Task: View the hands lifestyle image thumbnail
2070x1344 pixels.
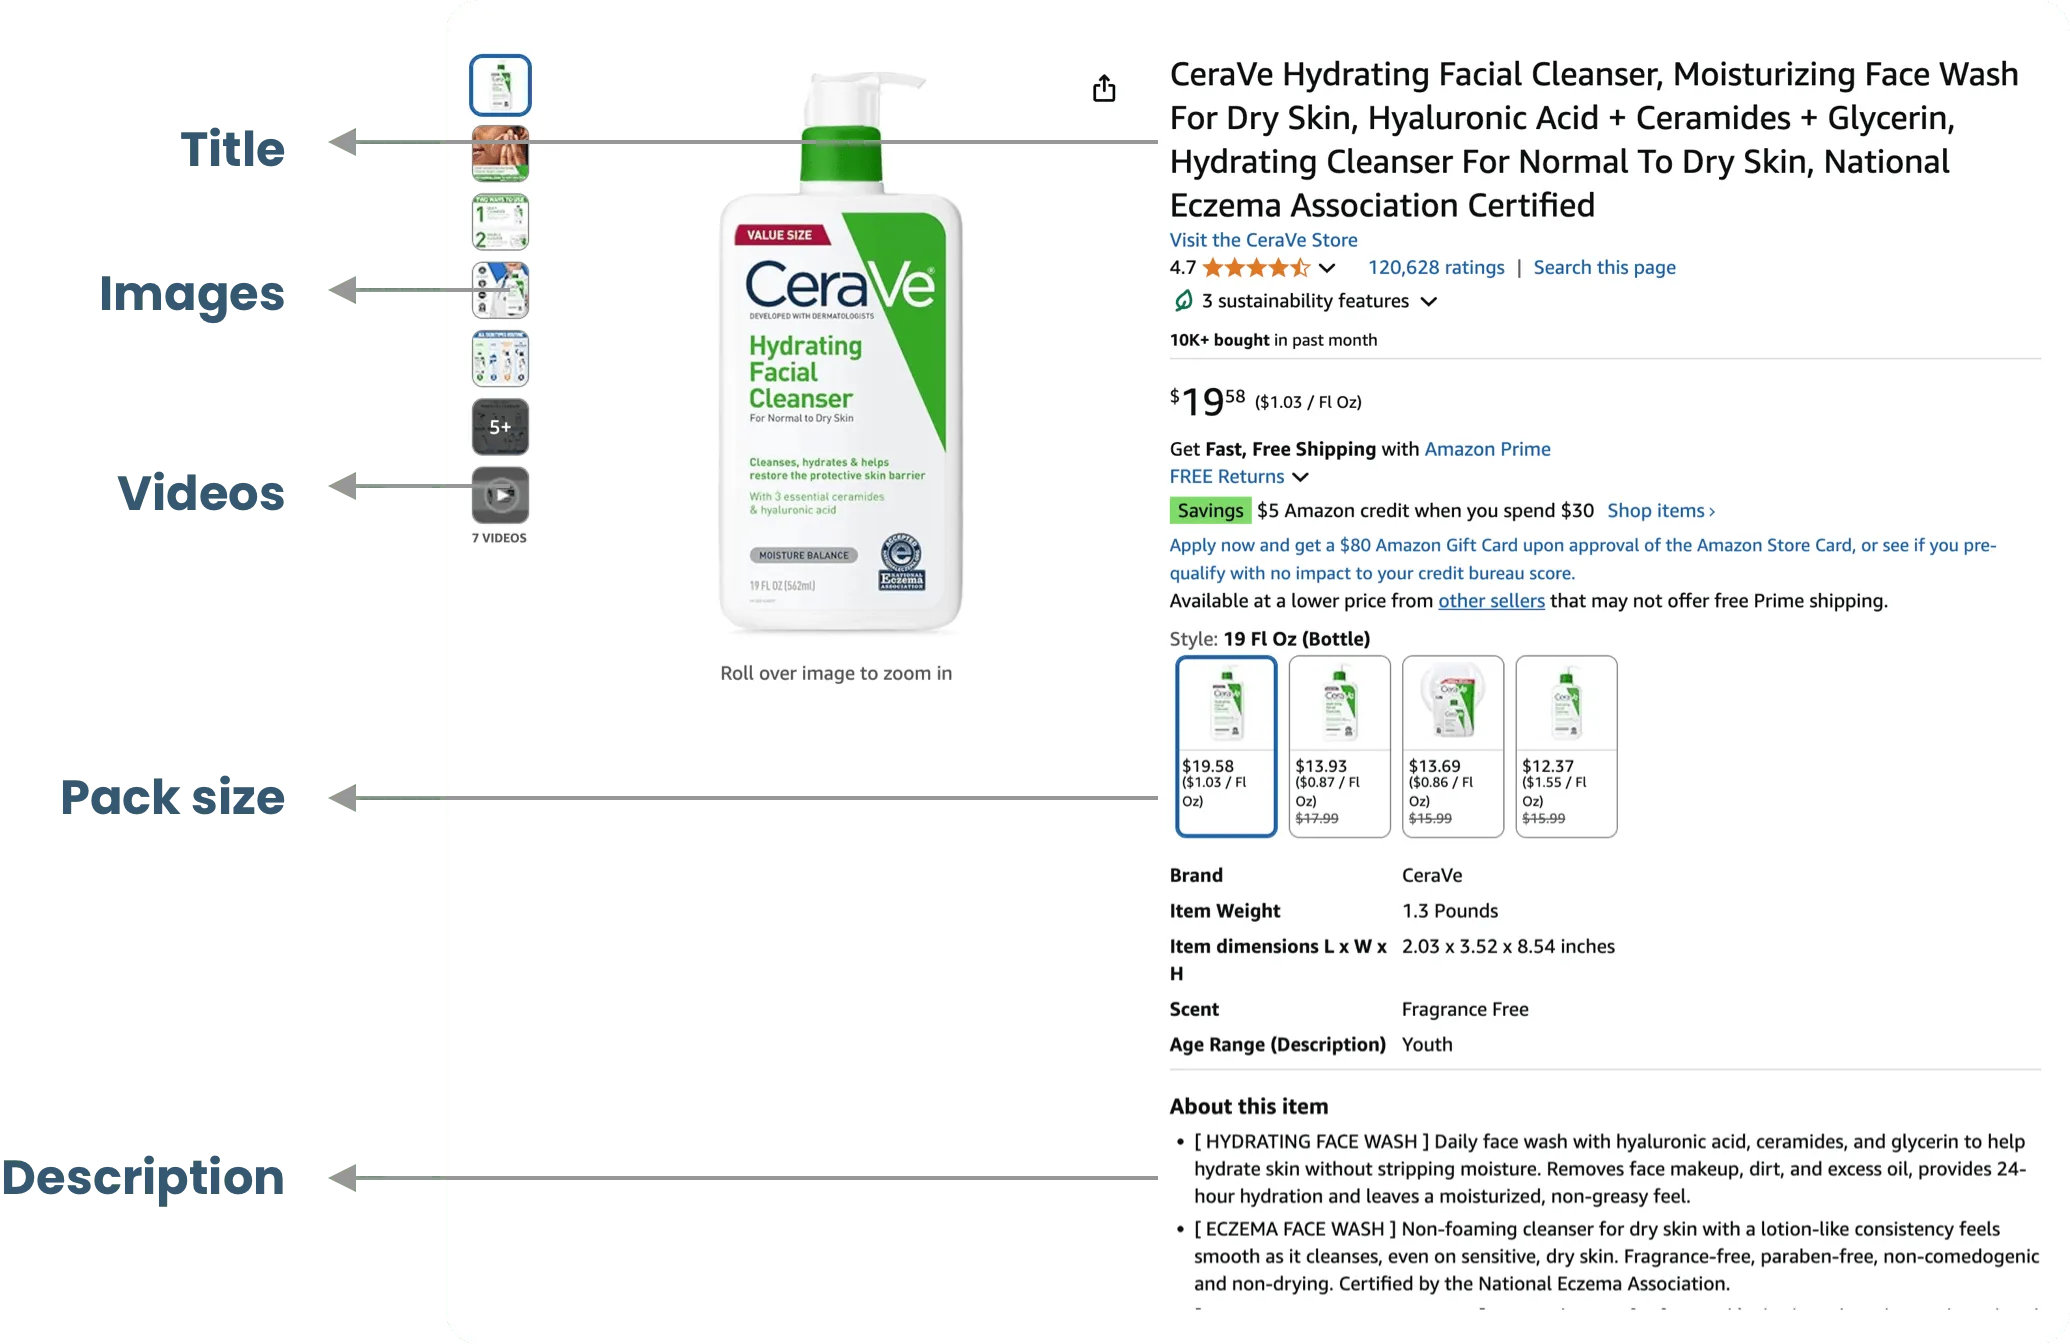Action: [500, 153]
